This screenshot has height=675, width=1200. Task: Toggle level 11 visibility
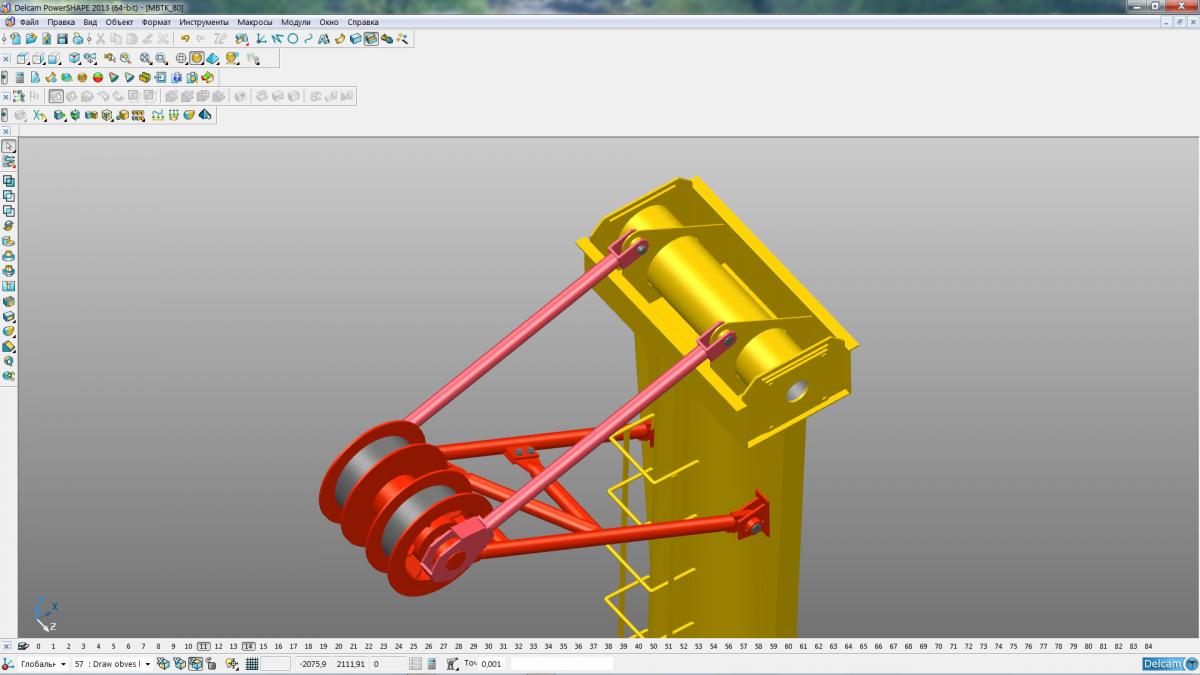pos(204,646)
